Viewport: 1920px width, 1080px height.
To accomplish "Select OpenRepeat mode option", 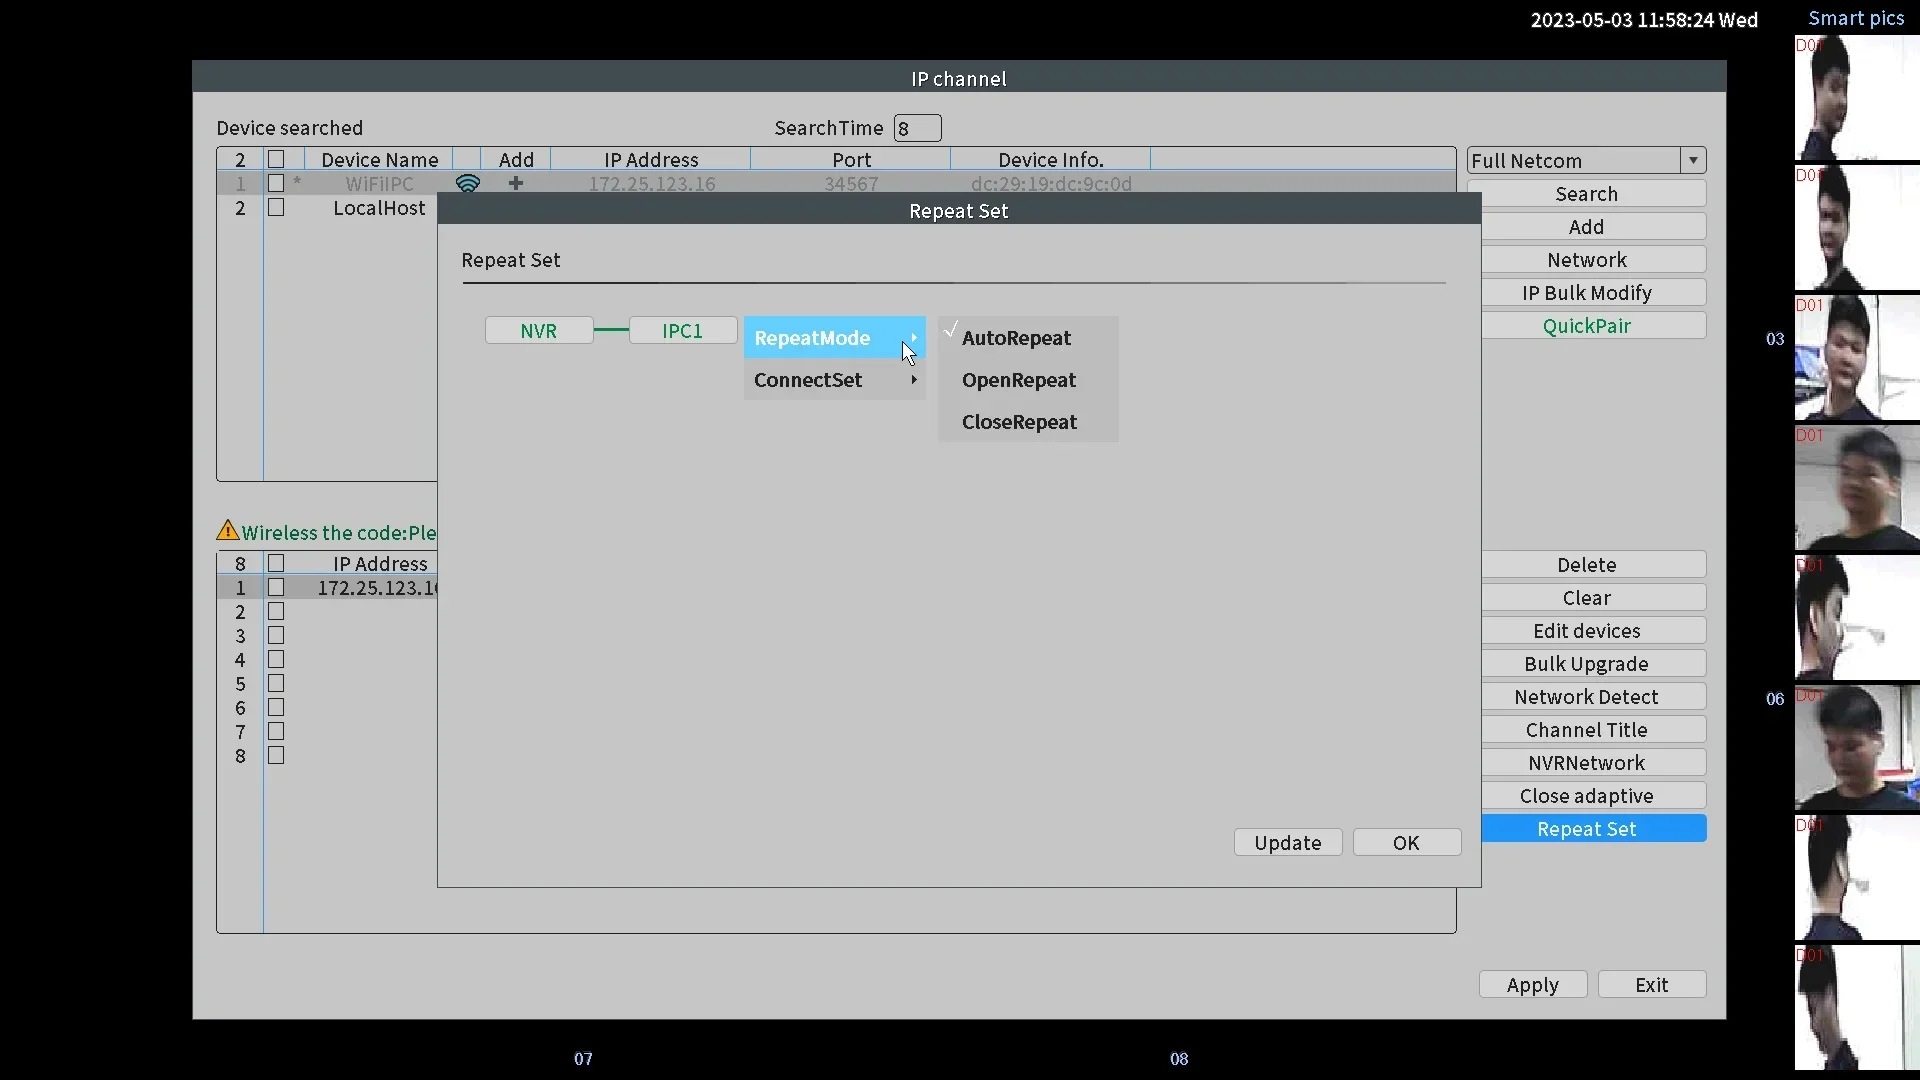I will click(x=1019, y=380).
